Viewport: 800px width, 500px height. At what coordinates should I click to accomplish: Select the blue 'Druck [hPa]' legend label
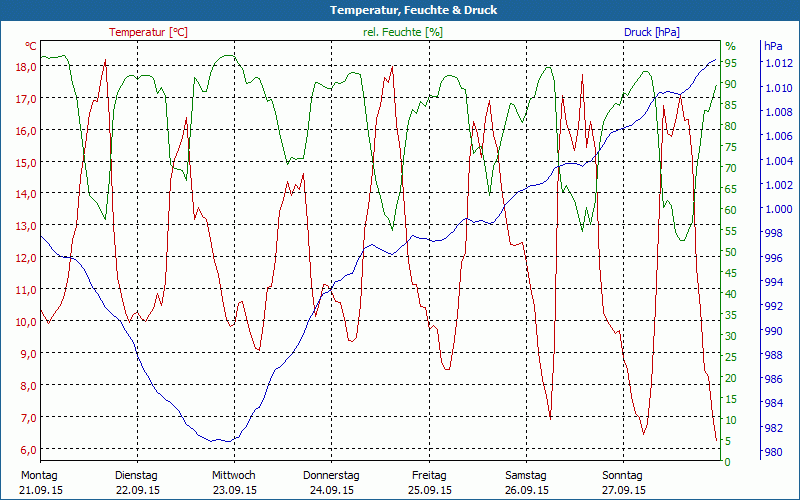[x=652, y=32]
